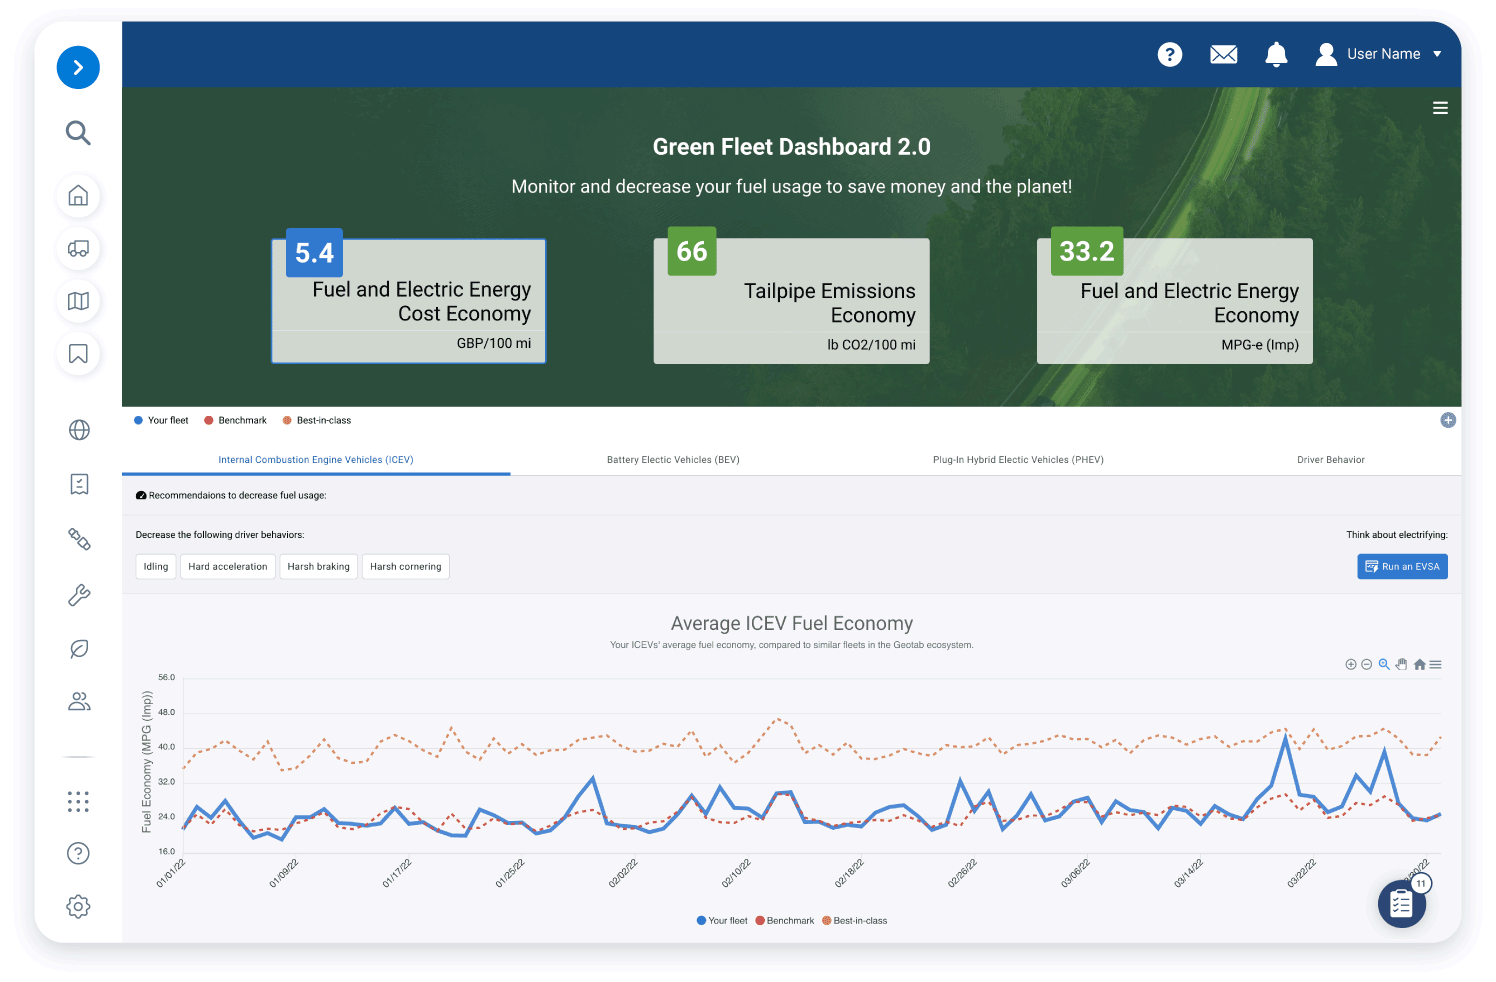Image resolution: width=1496 pixels, height=982 pixels.
Task: Open the chart export menu icon
Action: 1436,665
